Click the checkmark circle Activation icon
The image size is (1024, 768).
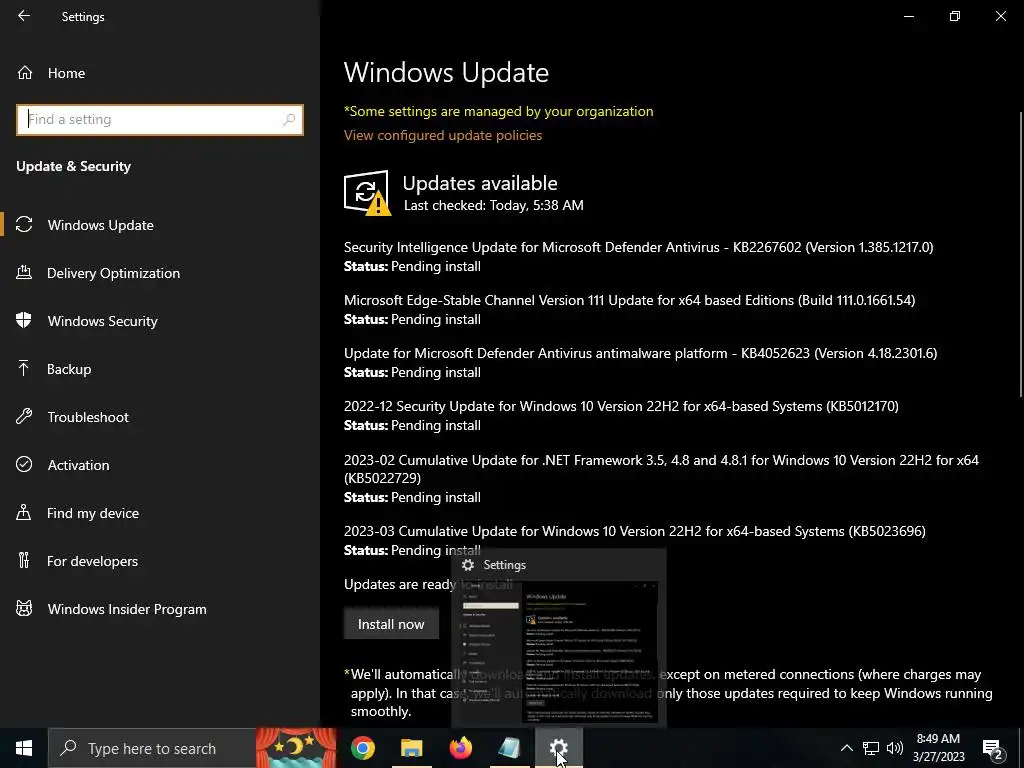(x=24, y=464)
